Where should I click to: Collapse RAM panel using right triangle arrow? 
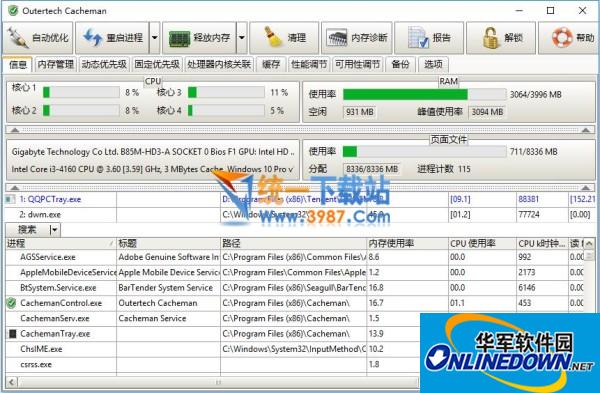point(585,130)
